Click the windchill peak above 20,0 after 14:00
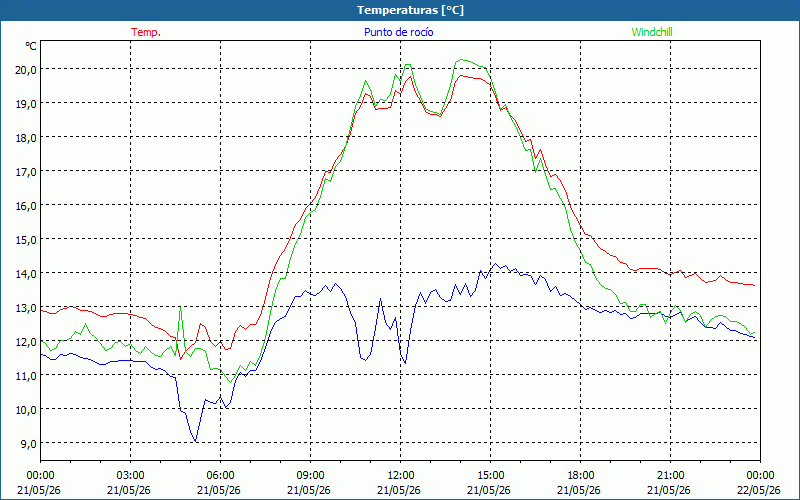The image size is (800, 500). (x=462, y=60)
